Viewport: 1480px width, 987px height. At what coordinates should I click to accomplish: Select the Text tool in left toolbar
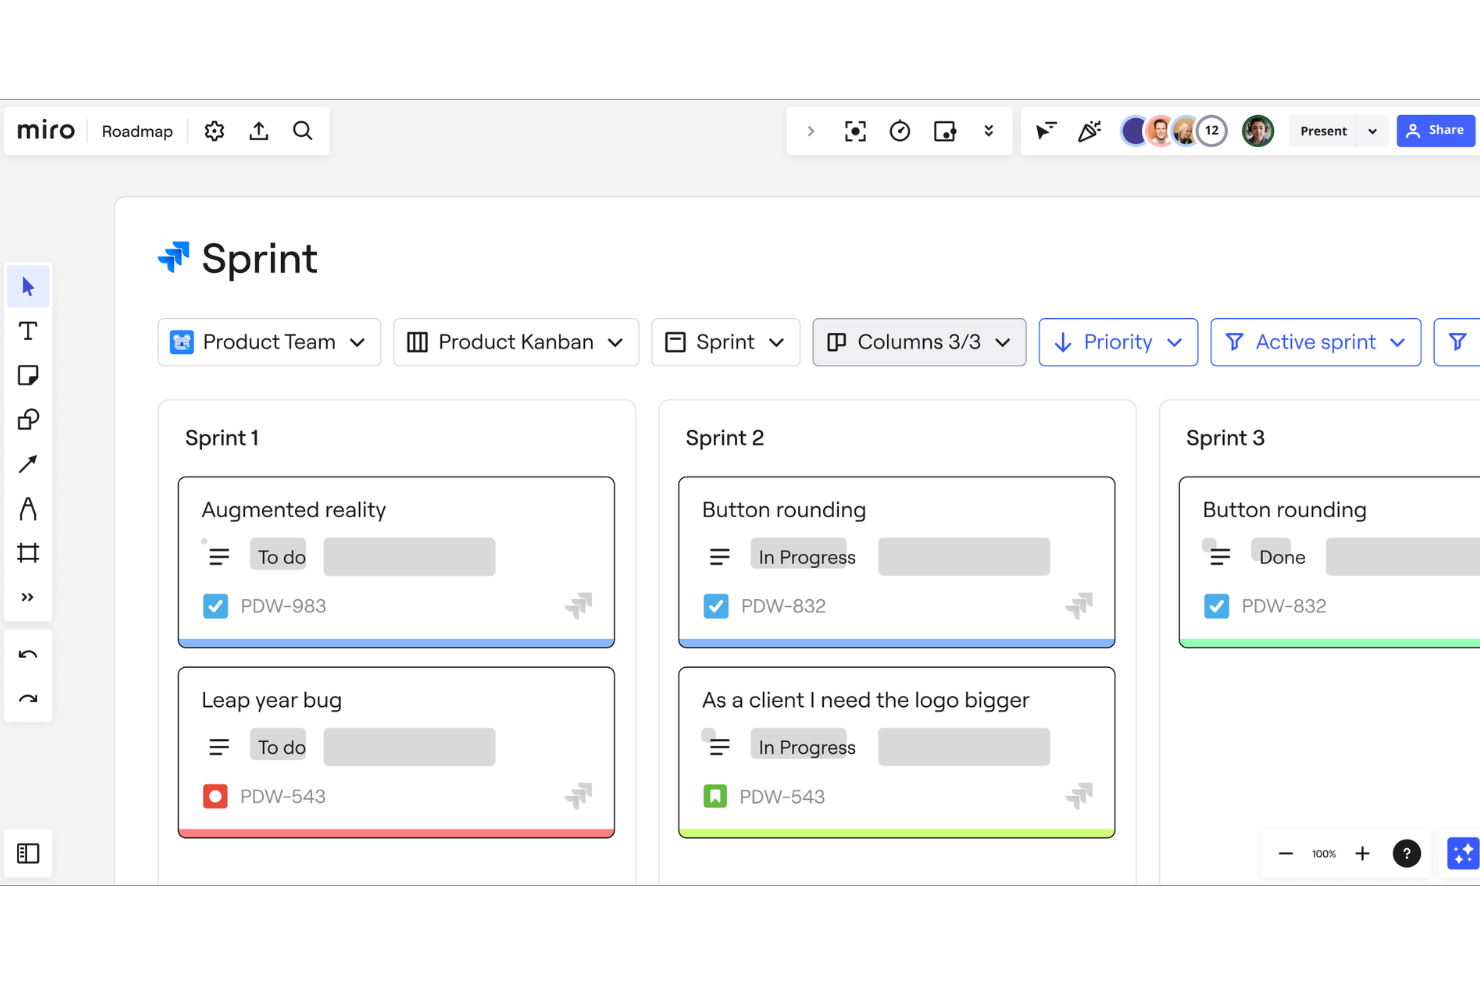click(x=28, y=331)
